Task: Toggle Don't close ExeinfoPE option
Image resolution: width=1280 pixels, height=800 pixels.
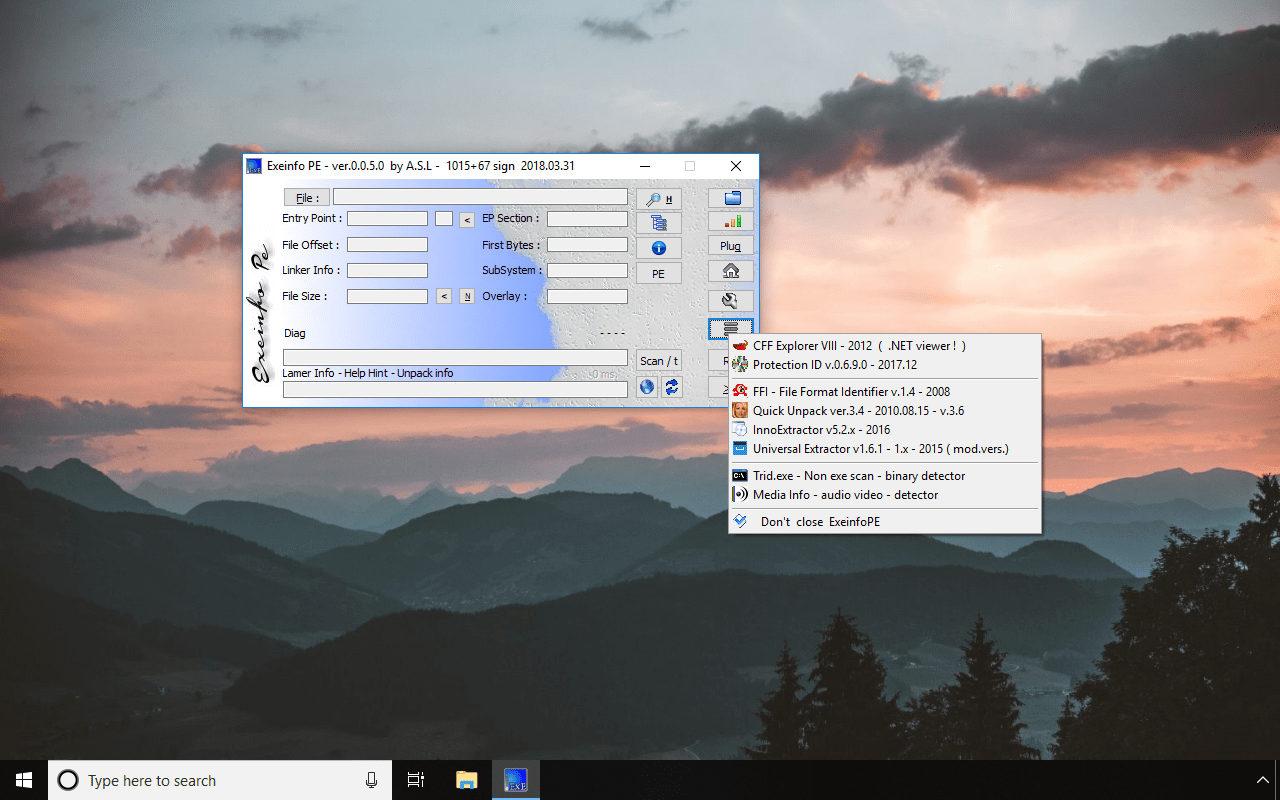Action: pyautogui.click(x=885, y=522)
